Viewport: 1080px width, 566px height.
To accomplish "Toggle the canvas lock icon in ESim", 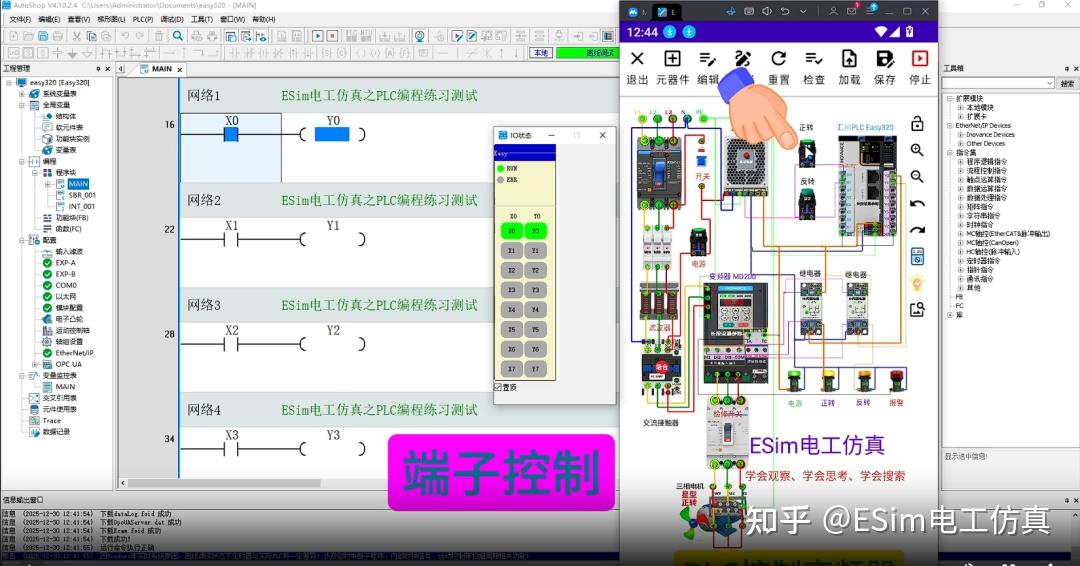I will point(917,124).
